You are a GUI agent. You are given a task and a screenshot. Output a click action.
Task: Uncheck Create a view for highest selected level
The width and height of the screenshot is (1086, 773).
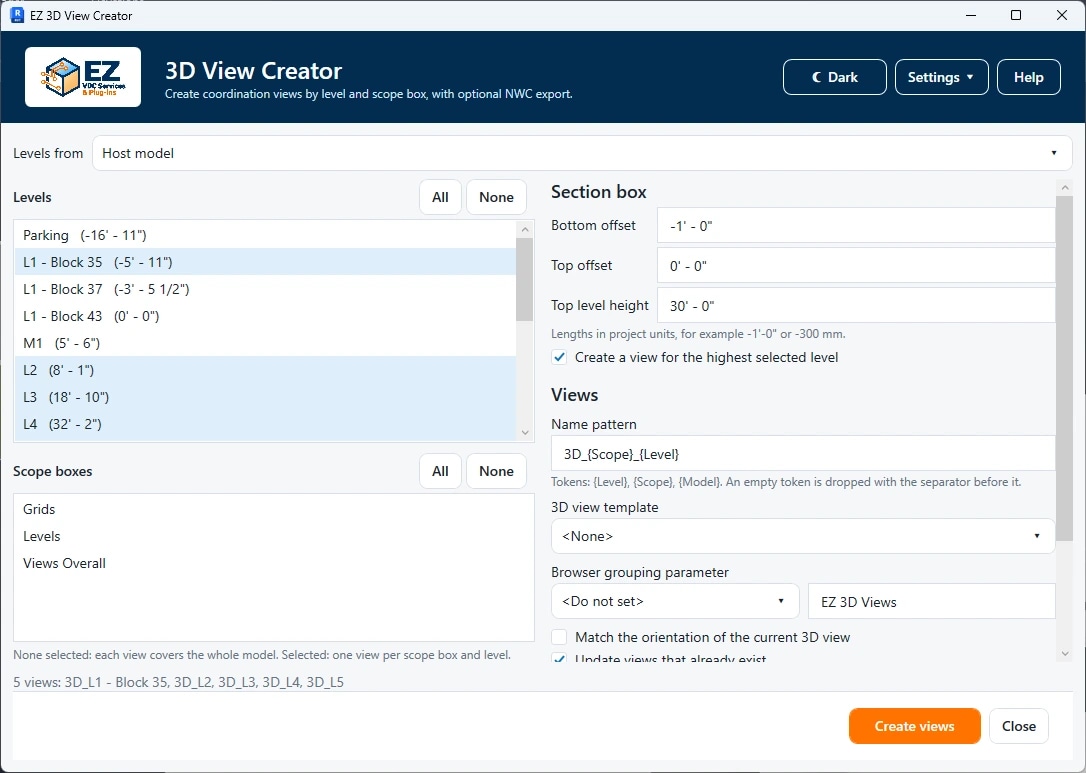pyautogui.click(x=559, y=357)
